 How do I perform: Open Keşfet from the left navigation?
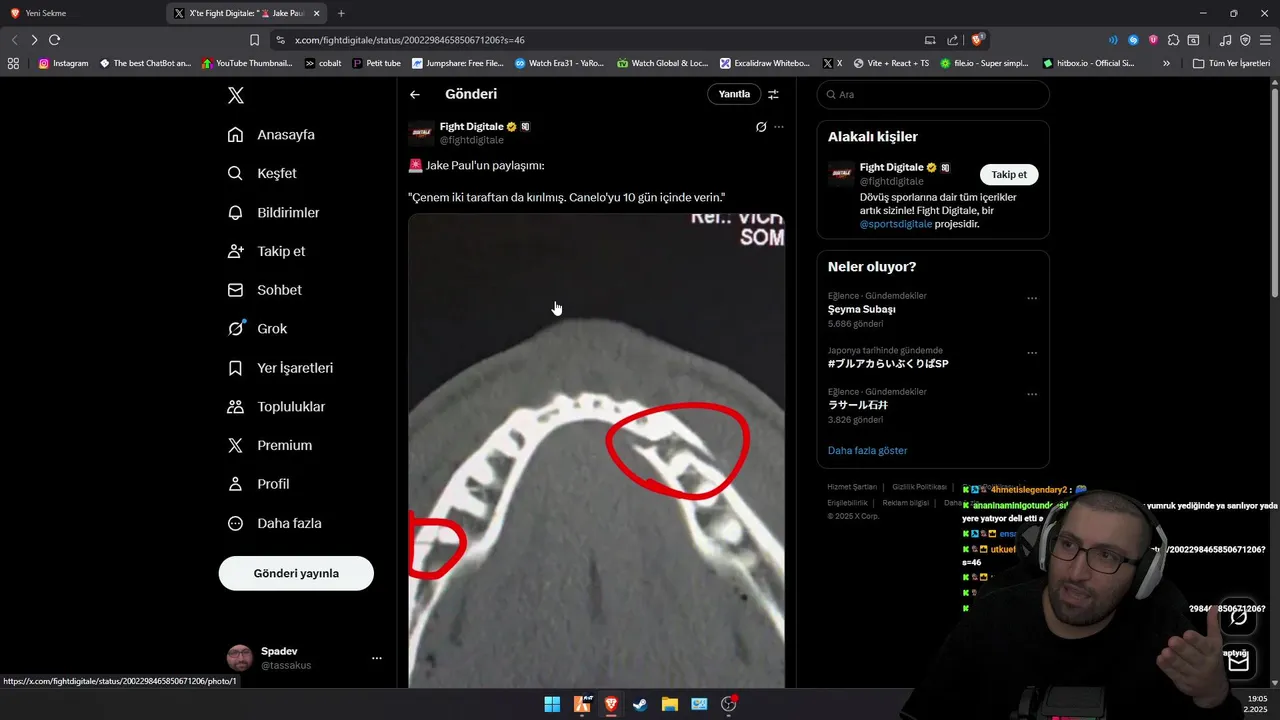tap(262, 173)
